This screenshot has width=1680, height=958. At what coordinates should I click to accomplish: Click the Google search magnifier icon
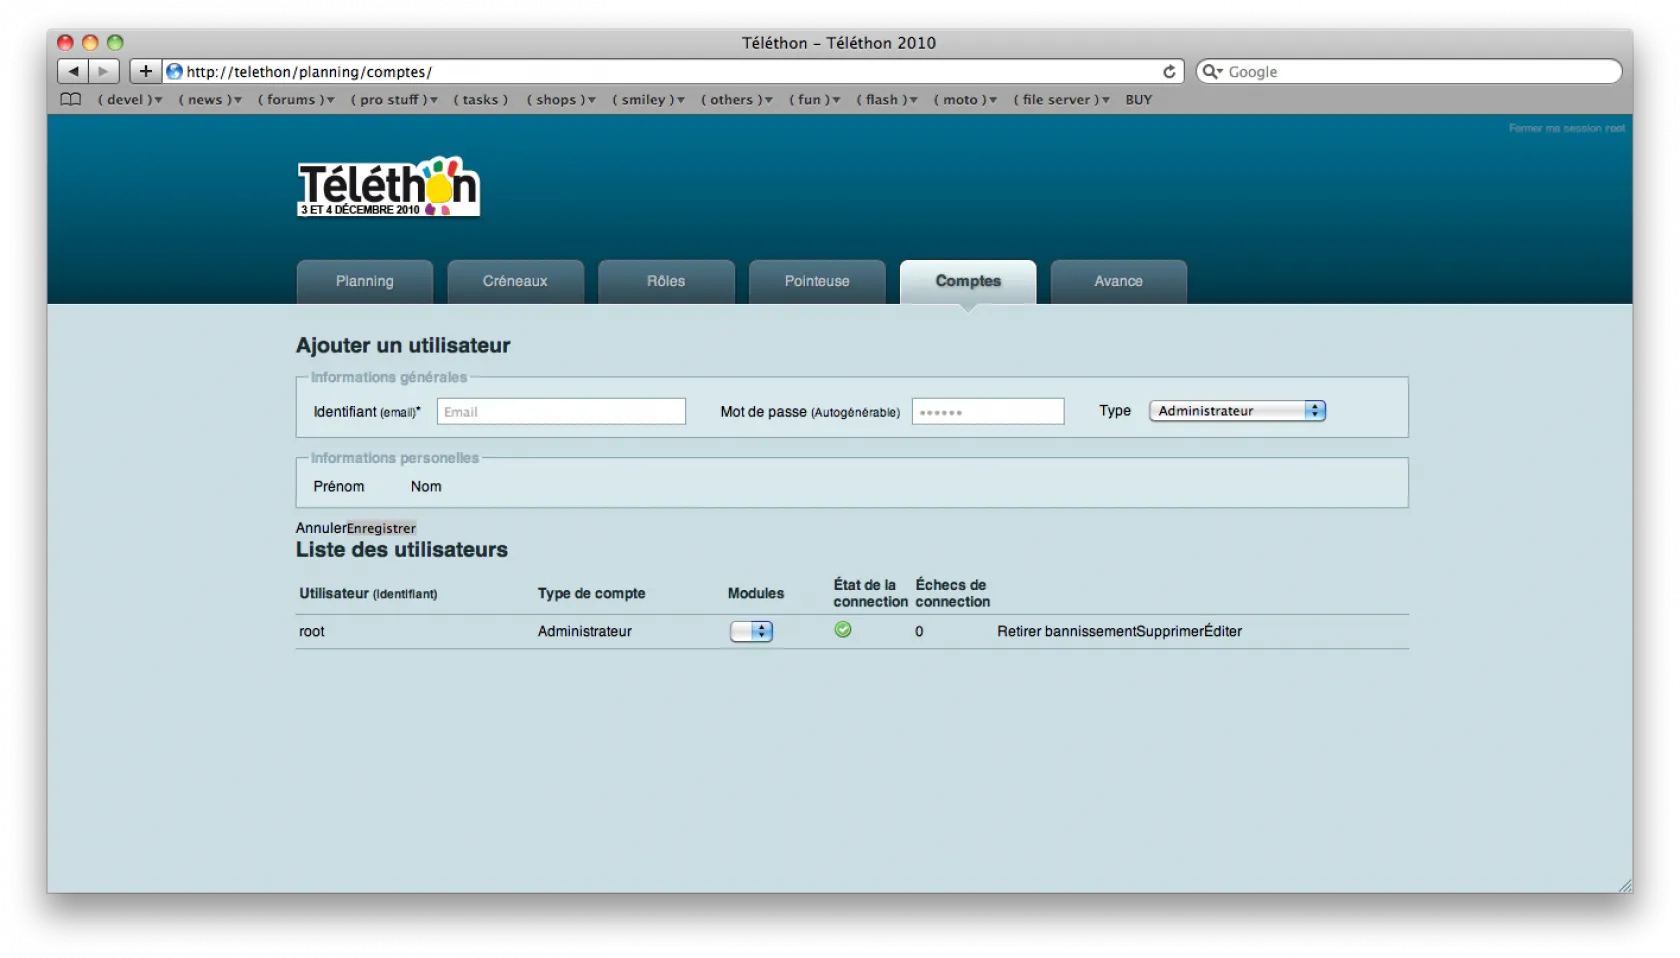pyautogui.click(x=1211, y=72)
